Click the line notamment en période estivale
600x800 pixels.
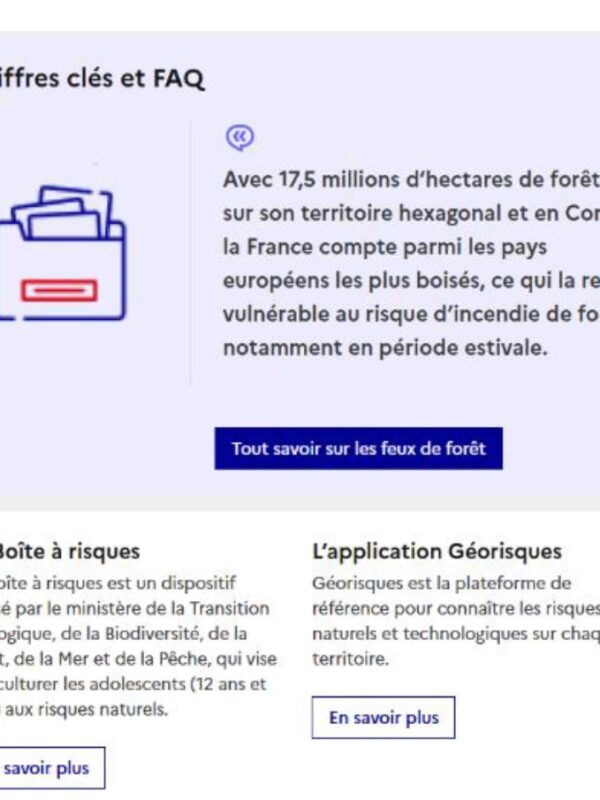coord(385,348)
